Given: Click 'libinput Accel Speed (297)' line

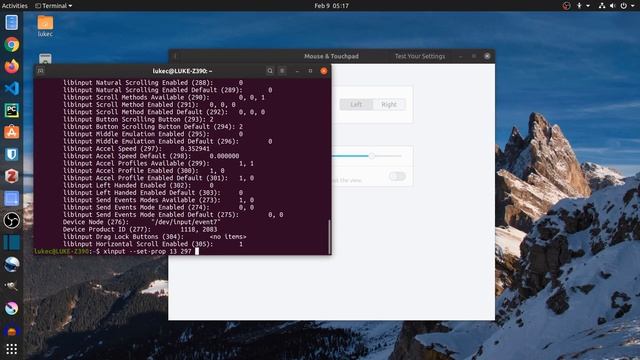Looking at the screenshot, I should (x=136, y=149).
